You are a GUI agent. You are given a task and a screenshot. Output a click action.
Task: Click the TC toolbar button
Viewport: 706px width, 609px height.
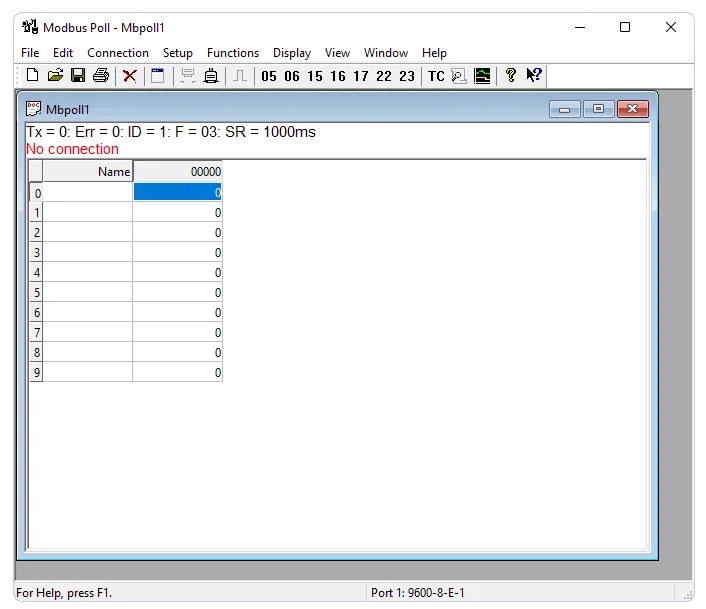436,76
